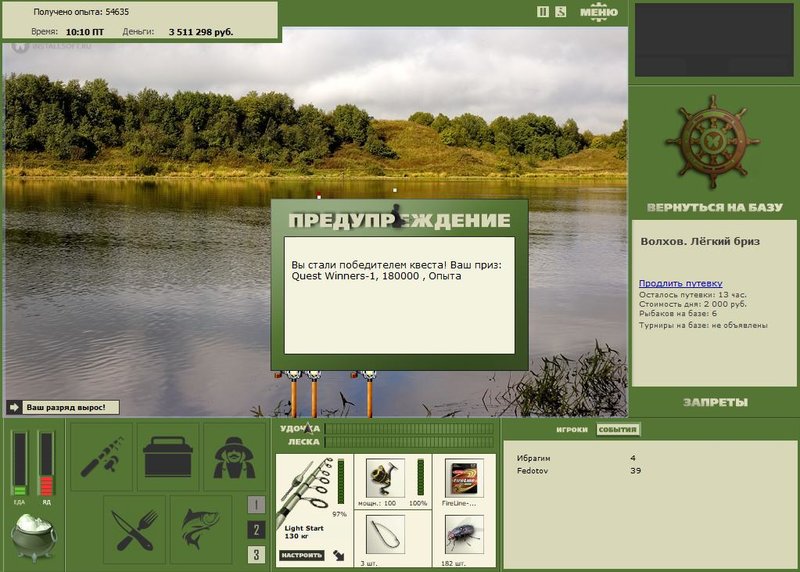Open the fisherman profile icon
Image resolution: width=800 pixels, height=572 pixels.
(x=234, y=456)
